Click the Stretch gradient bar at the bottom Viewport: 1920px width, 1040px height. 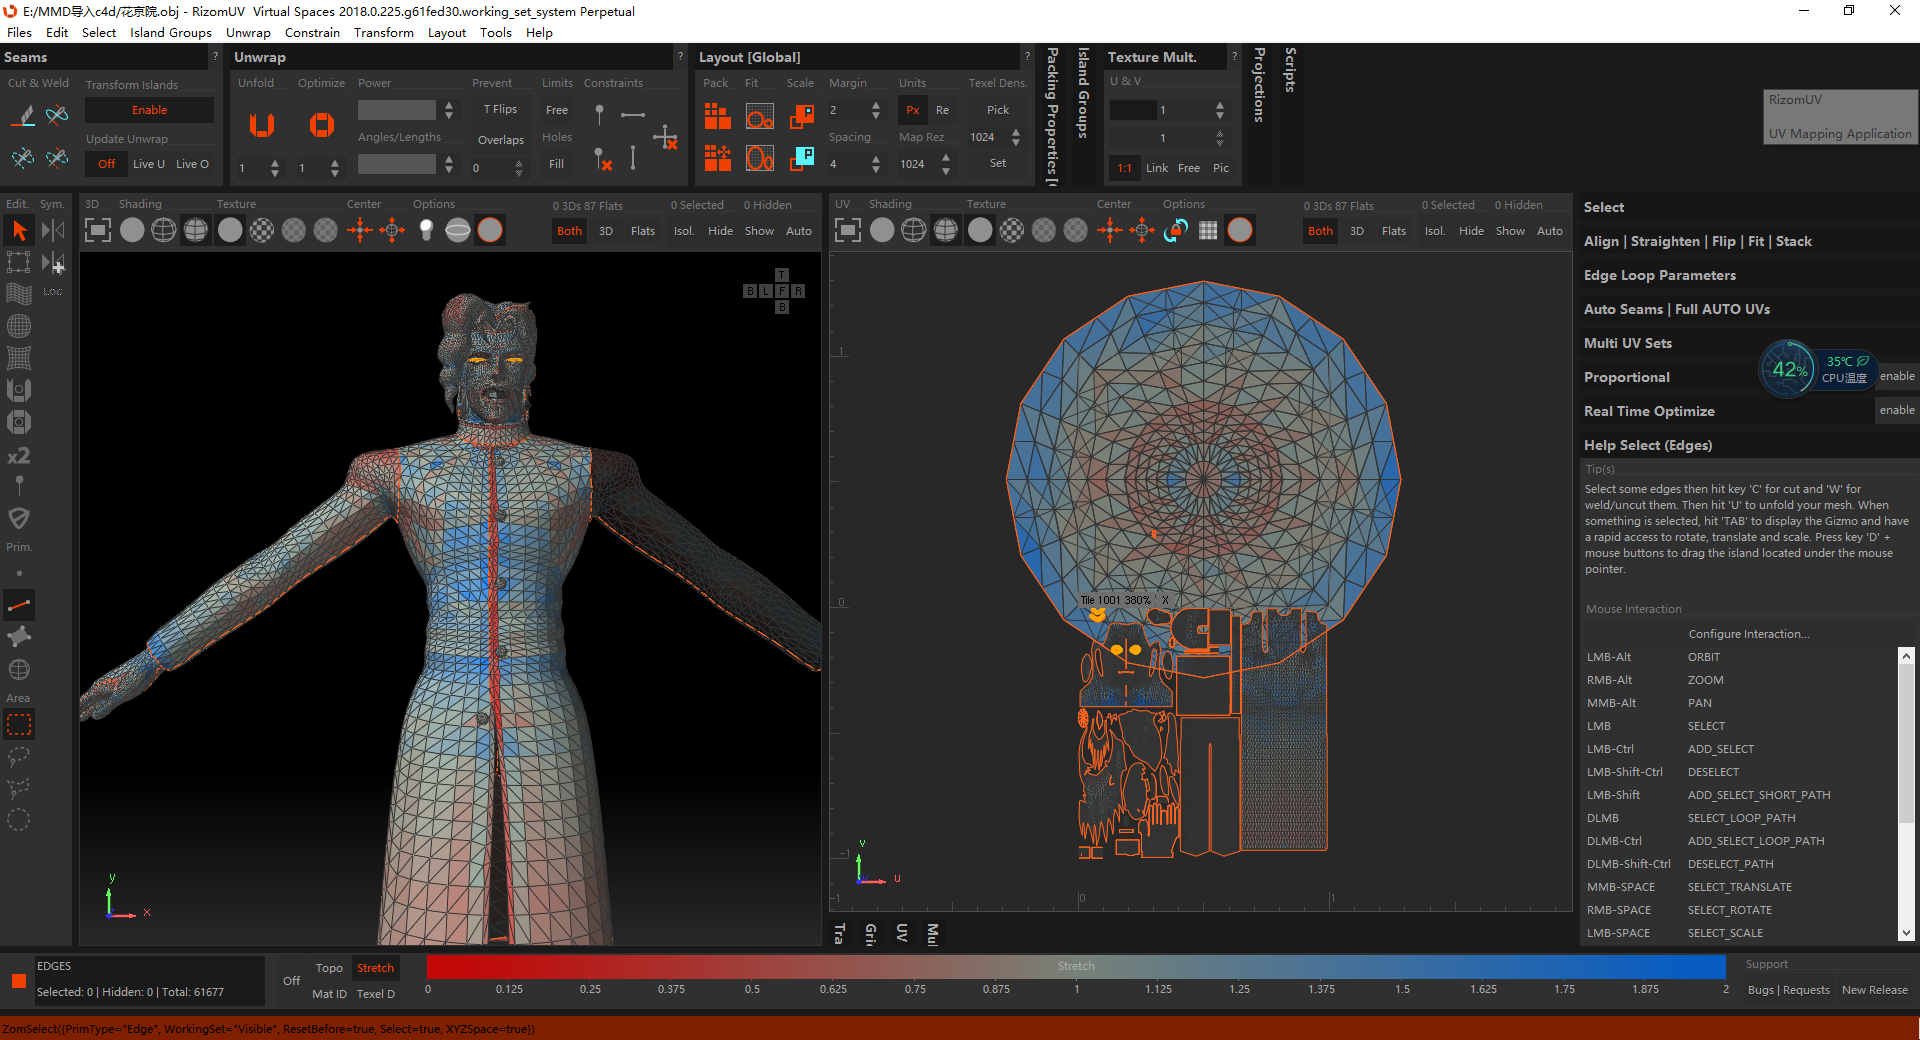(x=1075, y=966)
